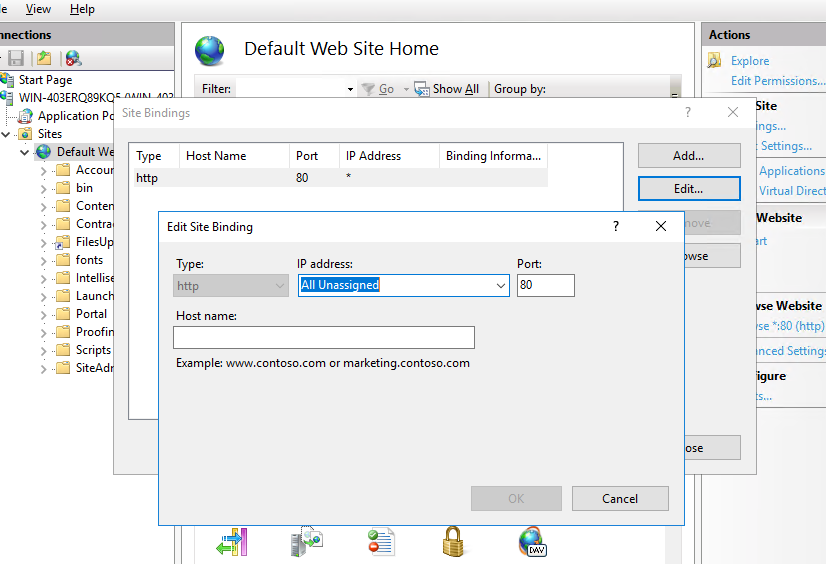Click the help question mark in Site Bindings
This screenshot has height=564, width=826.
coord(687,112)
